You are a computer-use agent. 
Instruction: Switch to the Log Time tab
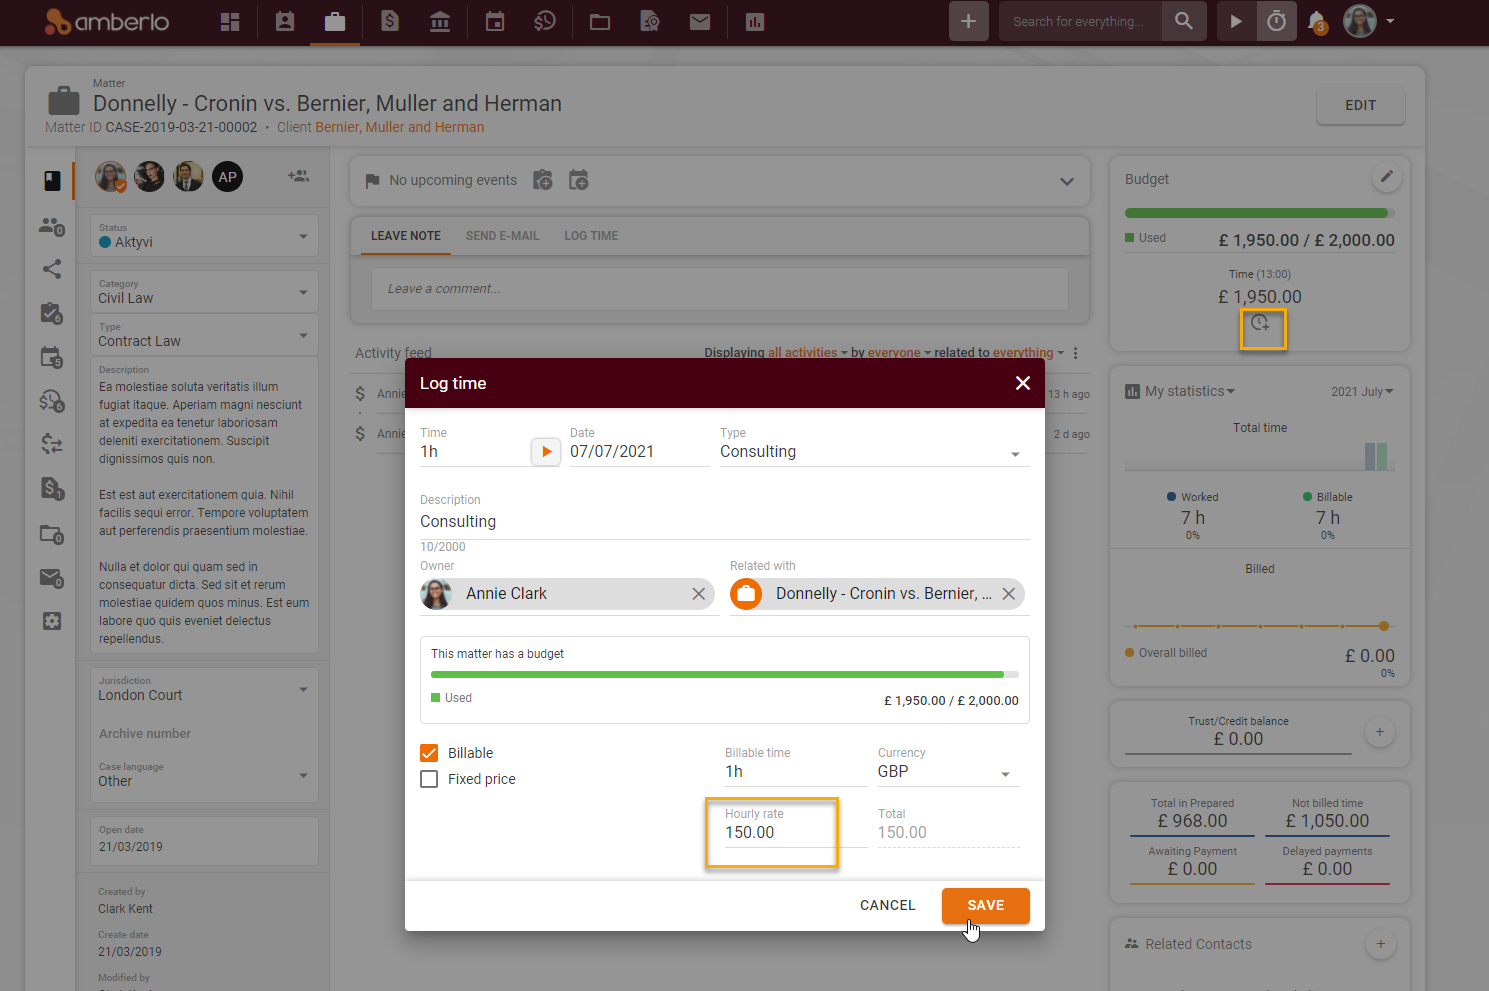591,236
